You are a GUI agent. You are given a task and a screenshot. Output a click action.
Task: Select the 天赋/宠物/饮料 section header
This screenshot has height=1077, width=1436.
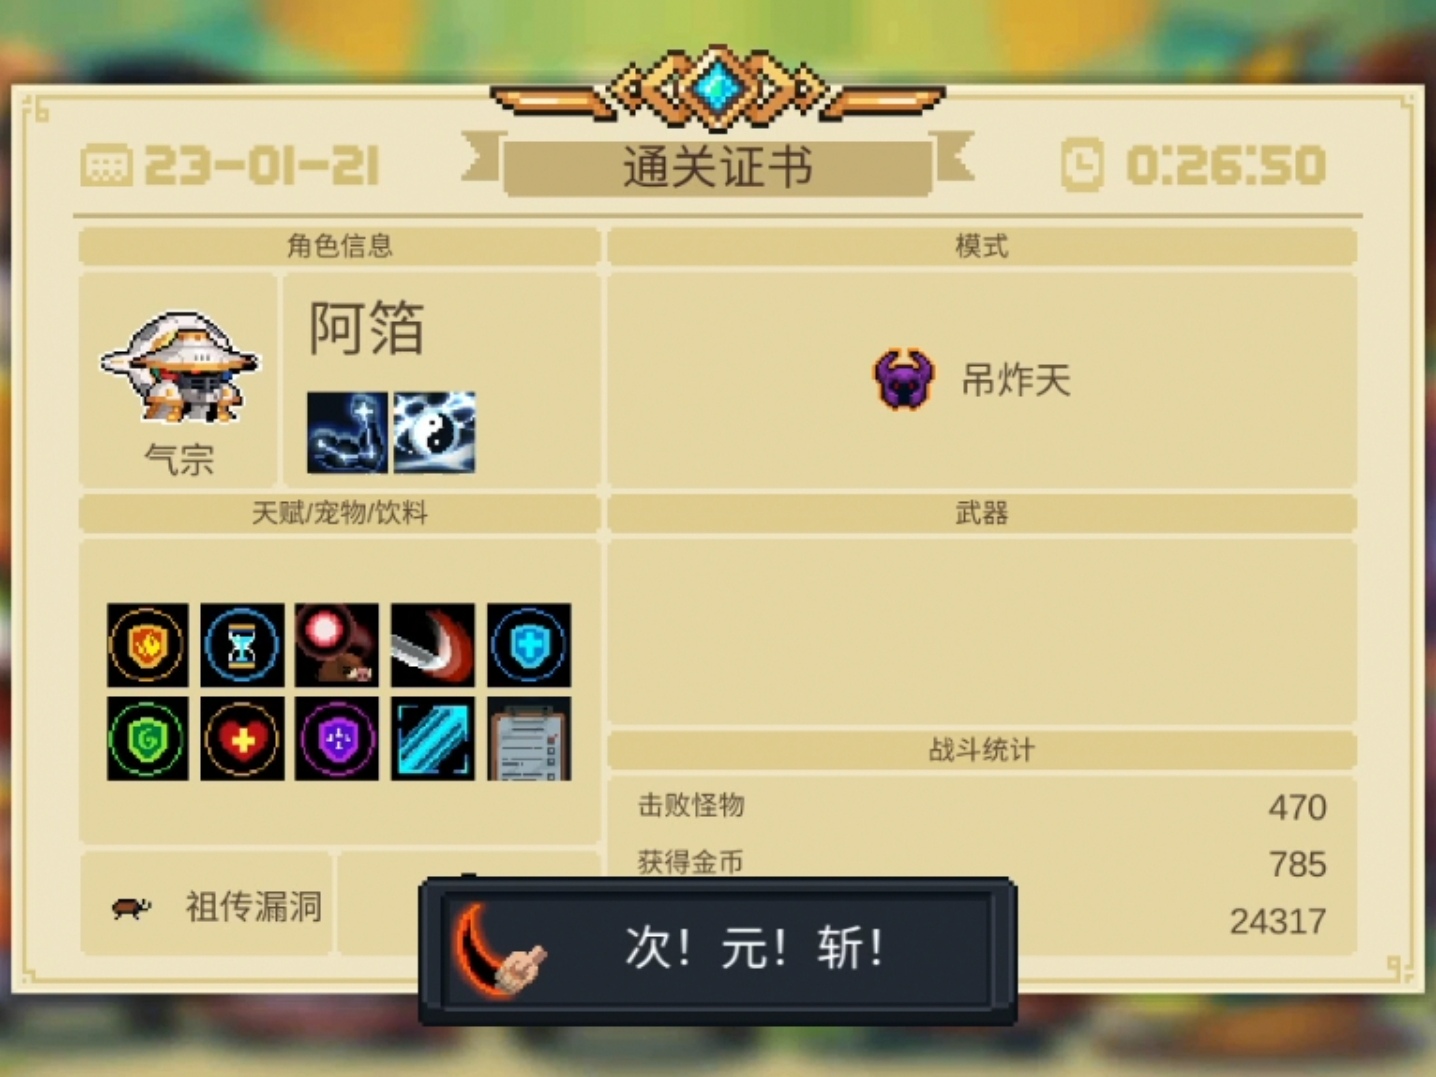[340, 513]
